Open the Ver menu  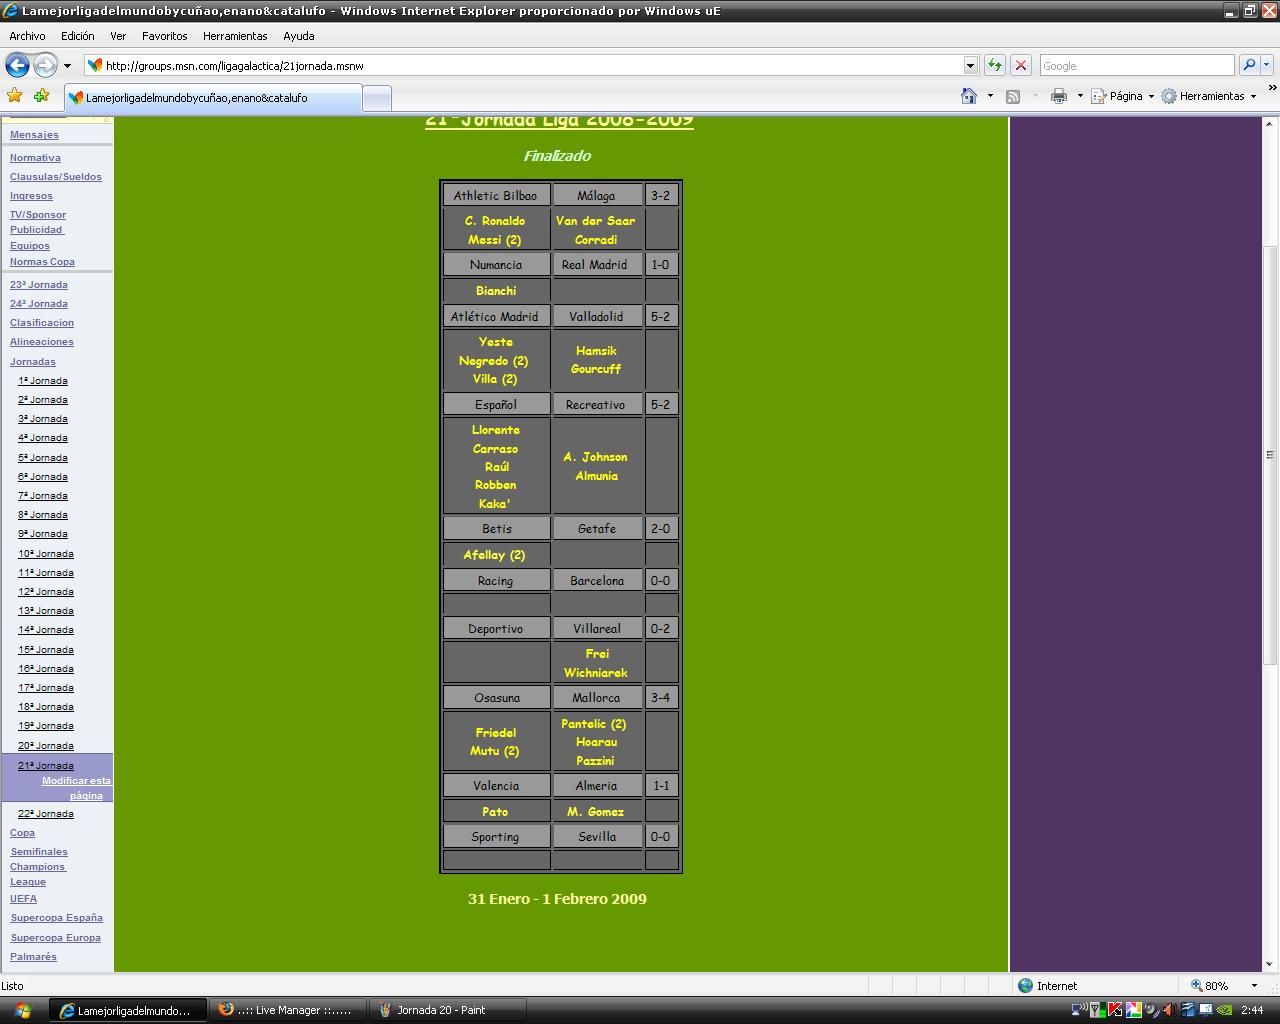tap(118, 36)
